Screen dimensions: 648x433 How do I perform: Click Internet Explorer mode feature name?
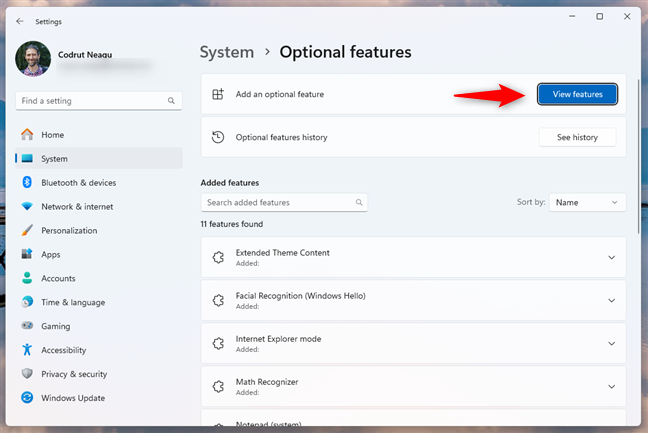pos(278,339)
